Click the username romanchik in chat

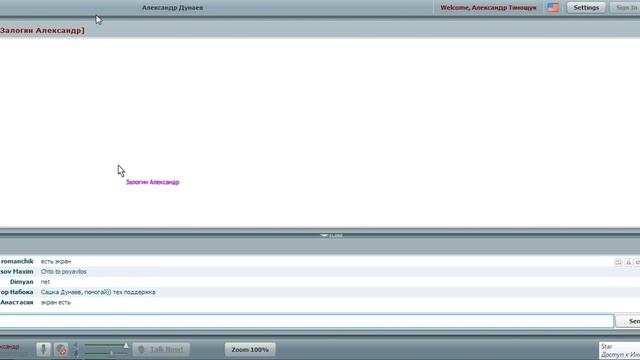[x=17, y=261]
